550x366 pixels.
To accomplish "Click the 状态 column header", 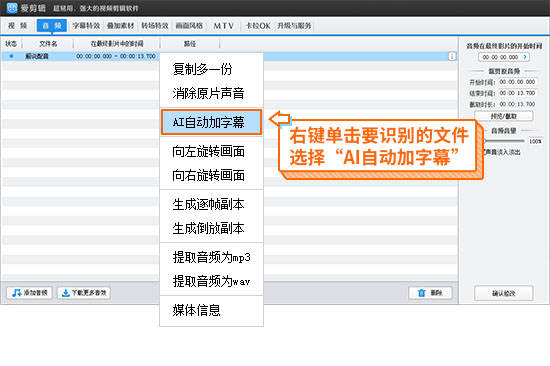I will [x=11, y=44].
